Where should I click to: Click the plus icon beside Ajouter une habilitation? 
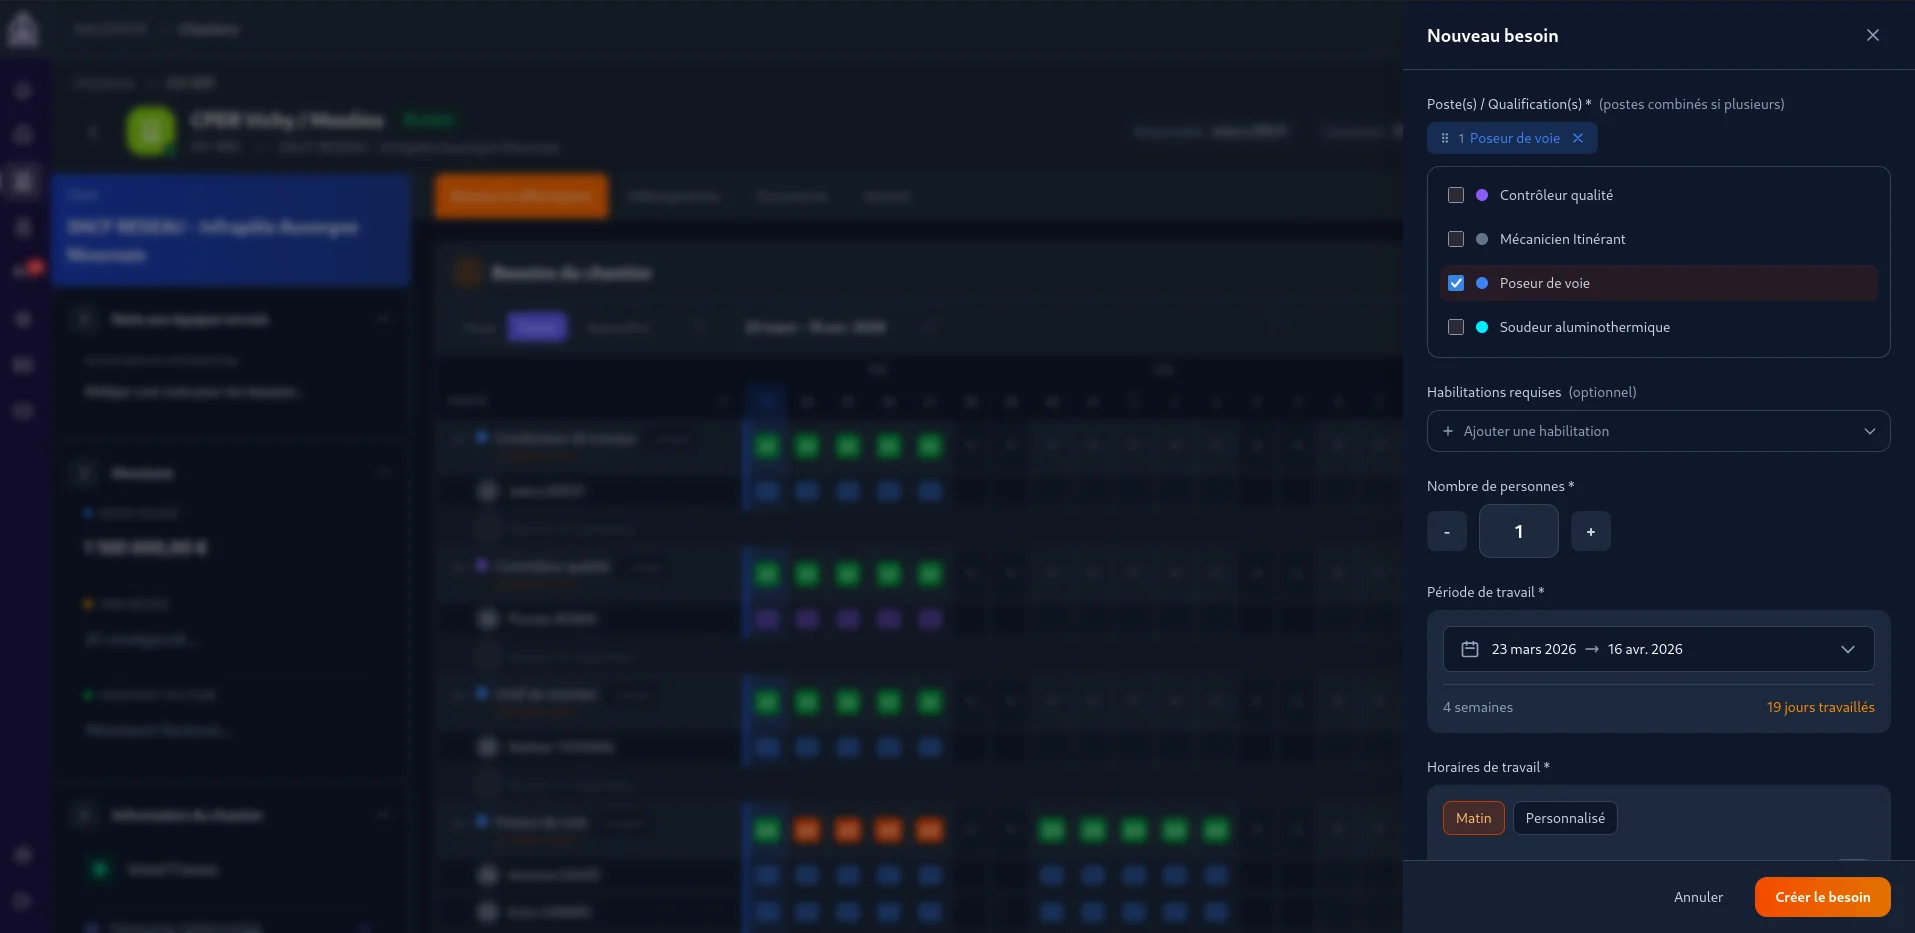[x=1447, y=431]
